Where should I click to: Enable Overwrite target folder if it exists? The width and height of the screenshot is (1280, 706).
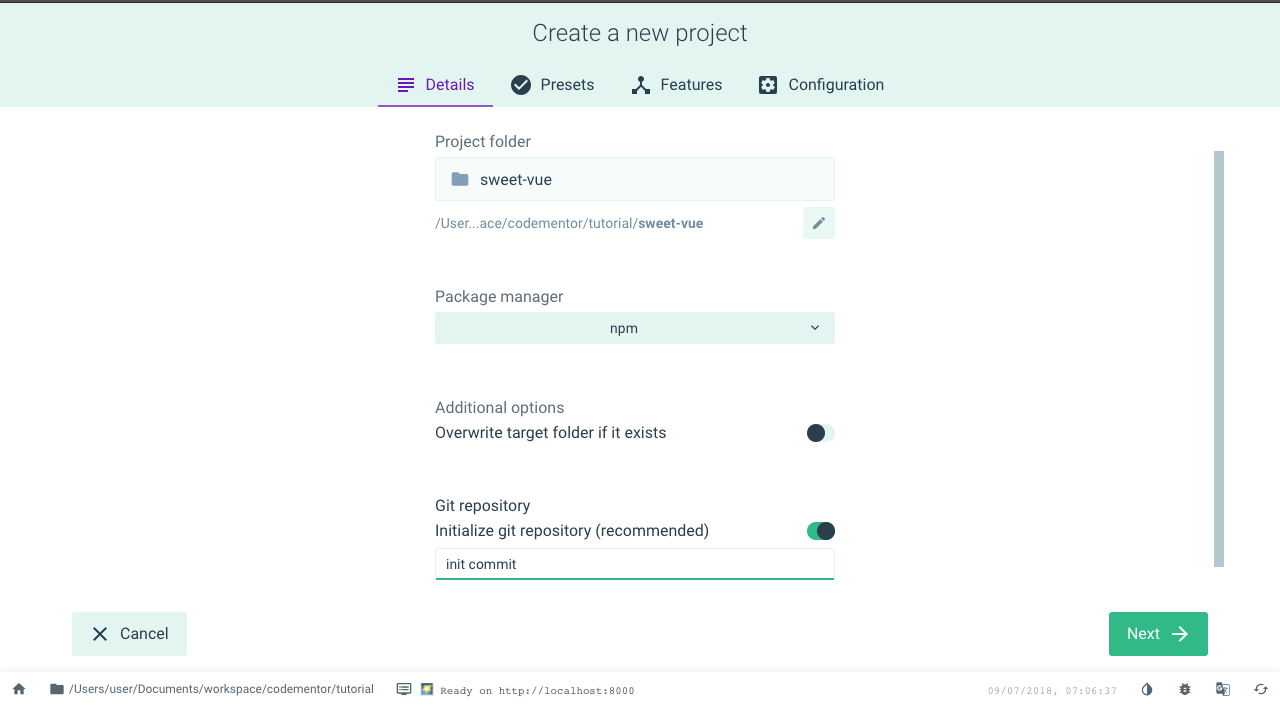[820, 432]
